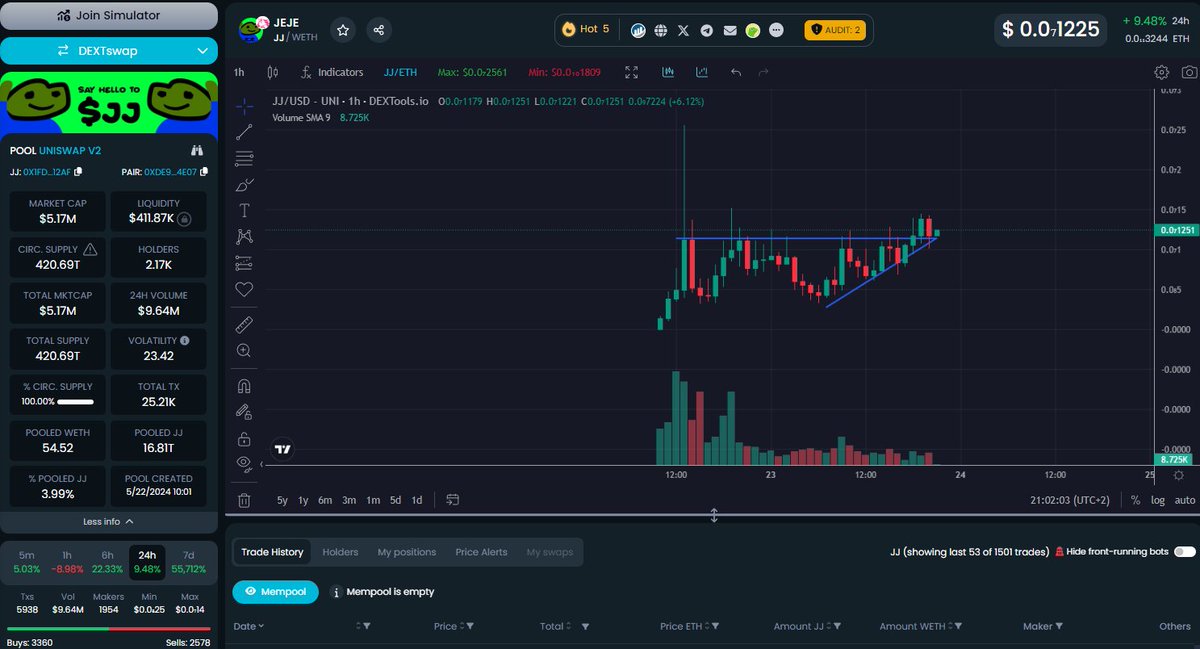Enter fullscreen chart mode

[x=631, y=72]
